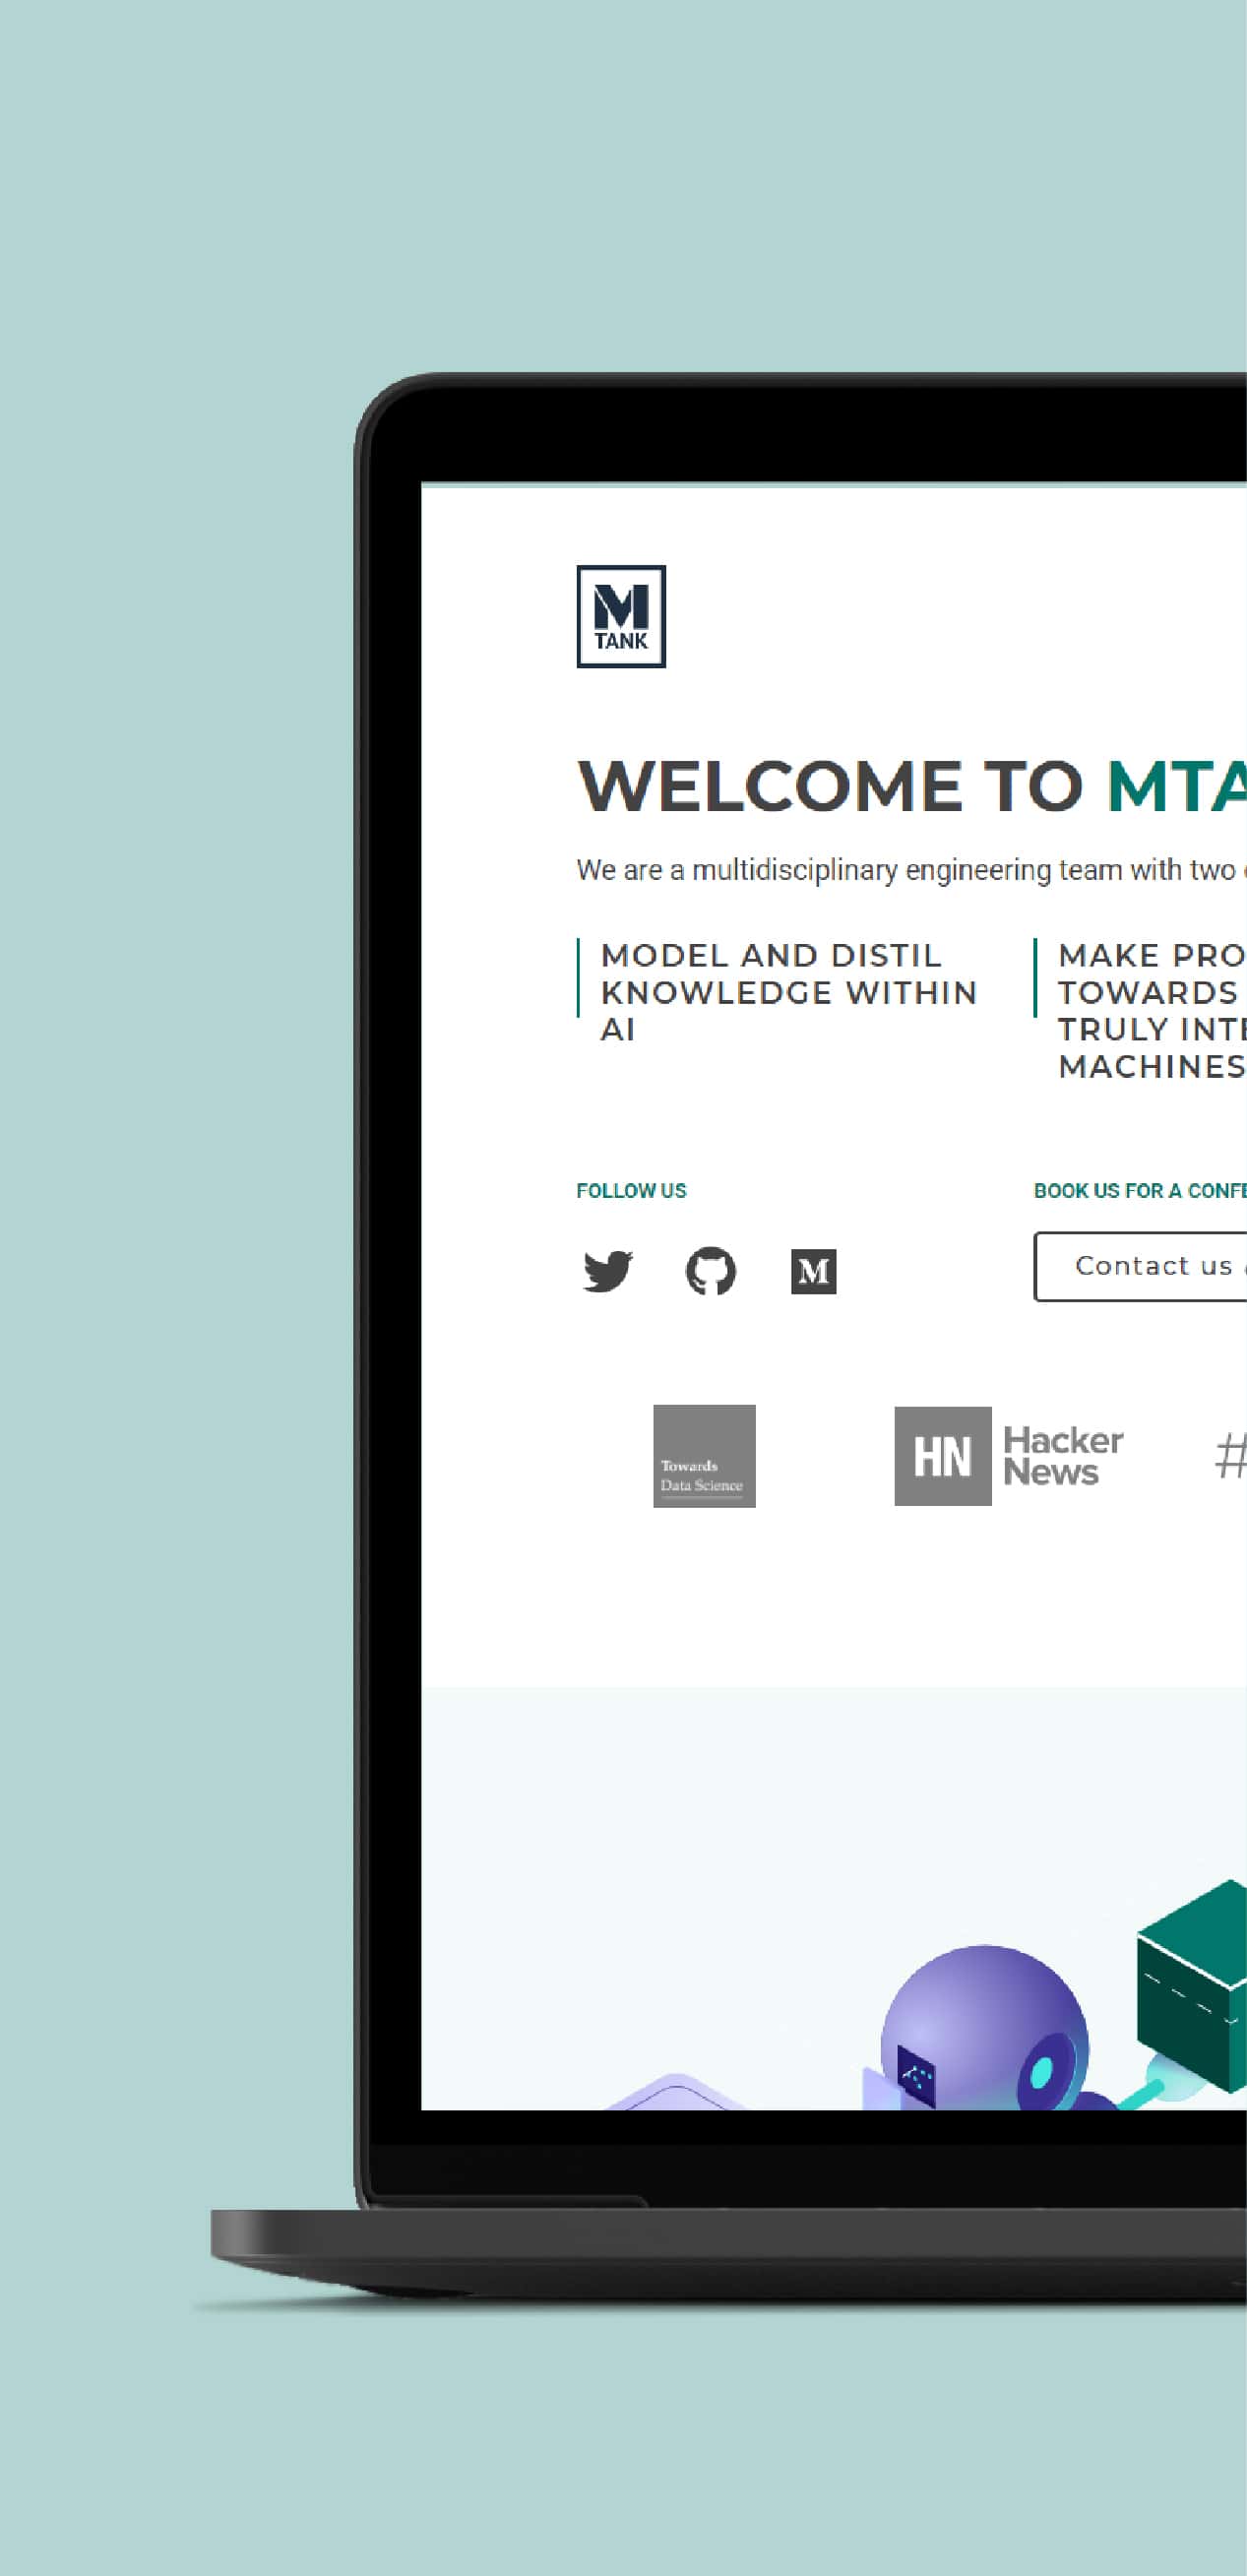Click the Hacker News logo
1247x2576 pixels.
[x=1009, y=1456]
